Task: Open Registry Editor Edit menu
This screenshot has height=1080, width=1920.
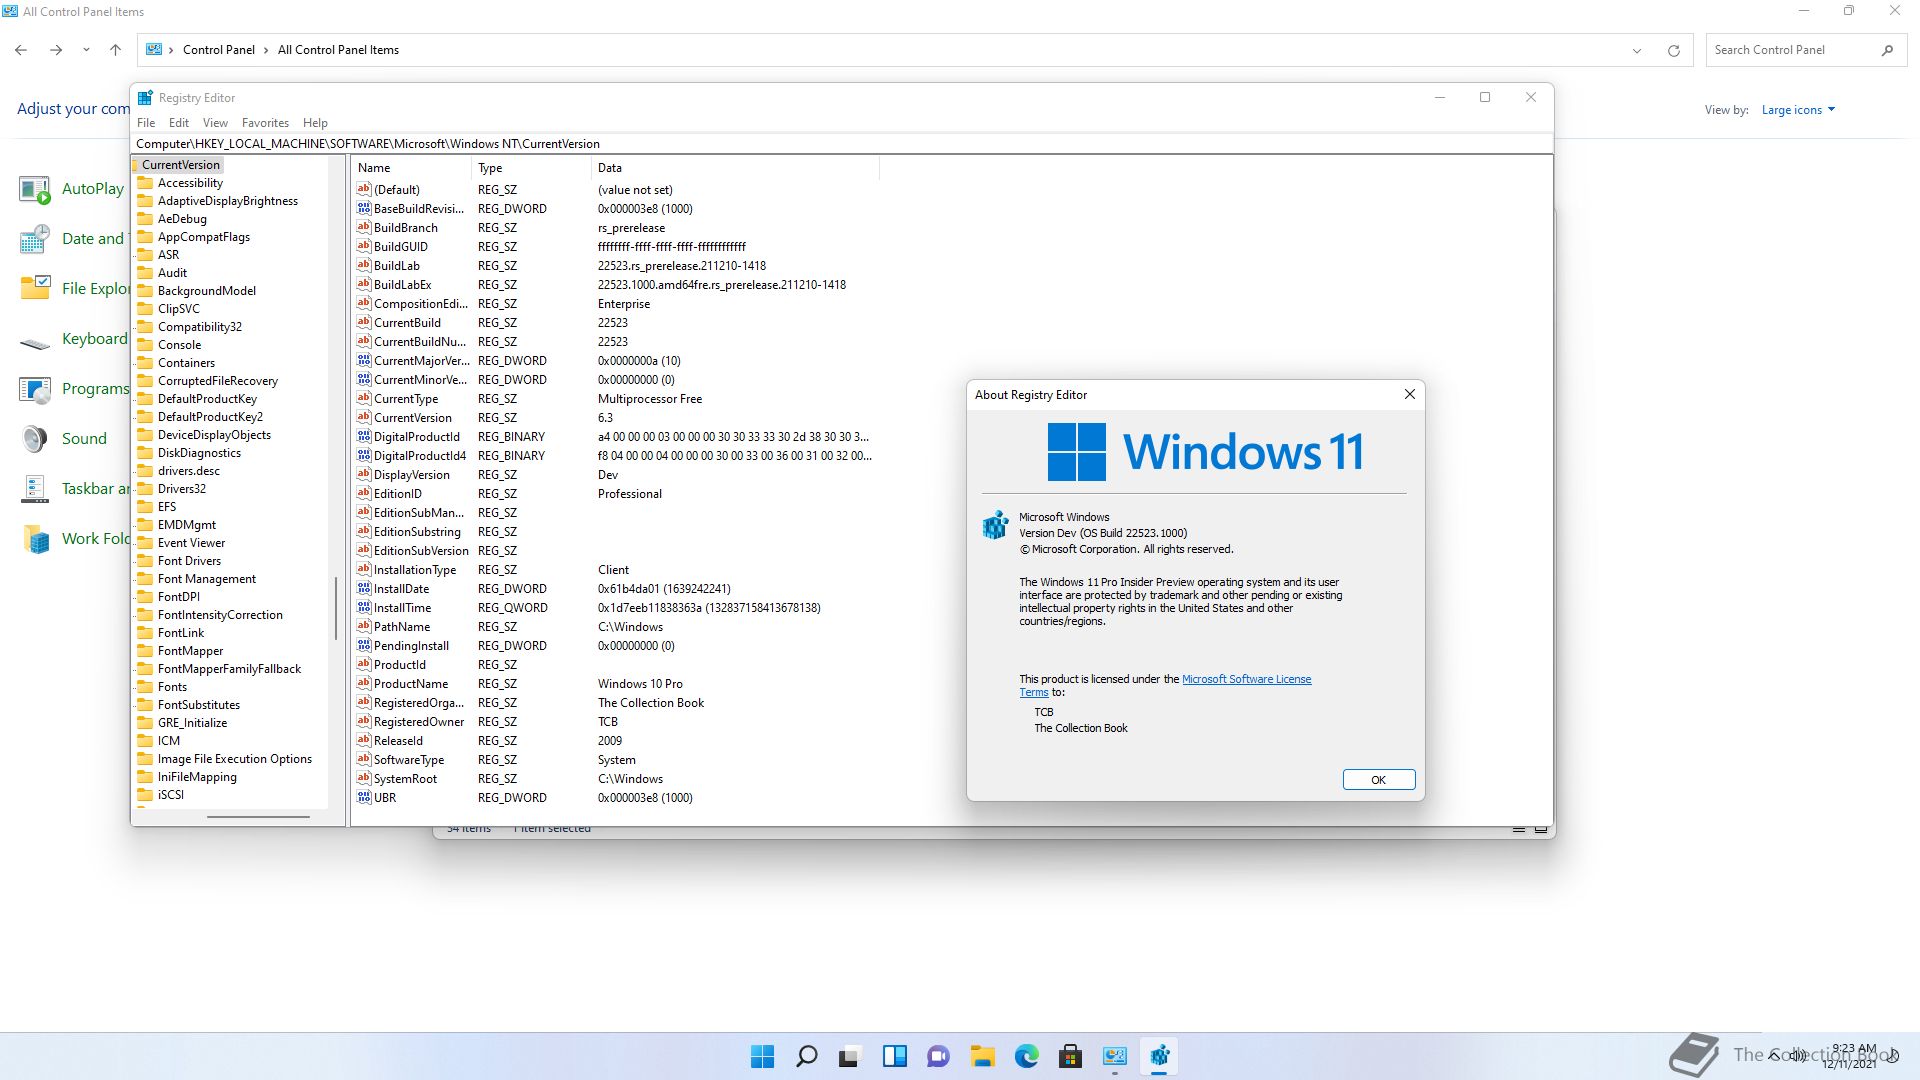Action: coord(179,123)
